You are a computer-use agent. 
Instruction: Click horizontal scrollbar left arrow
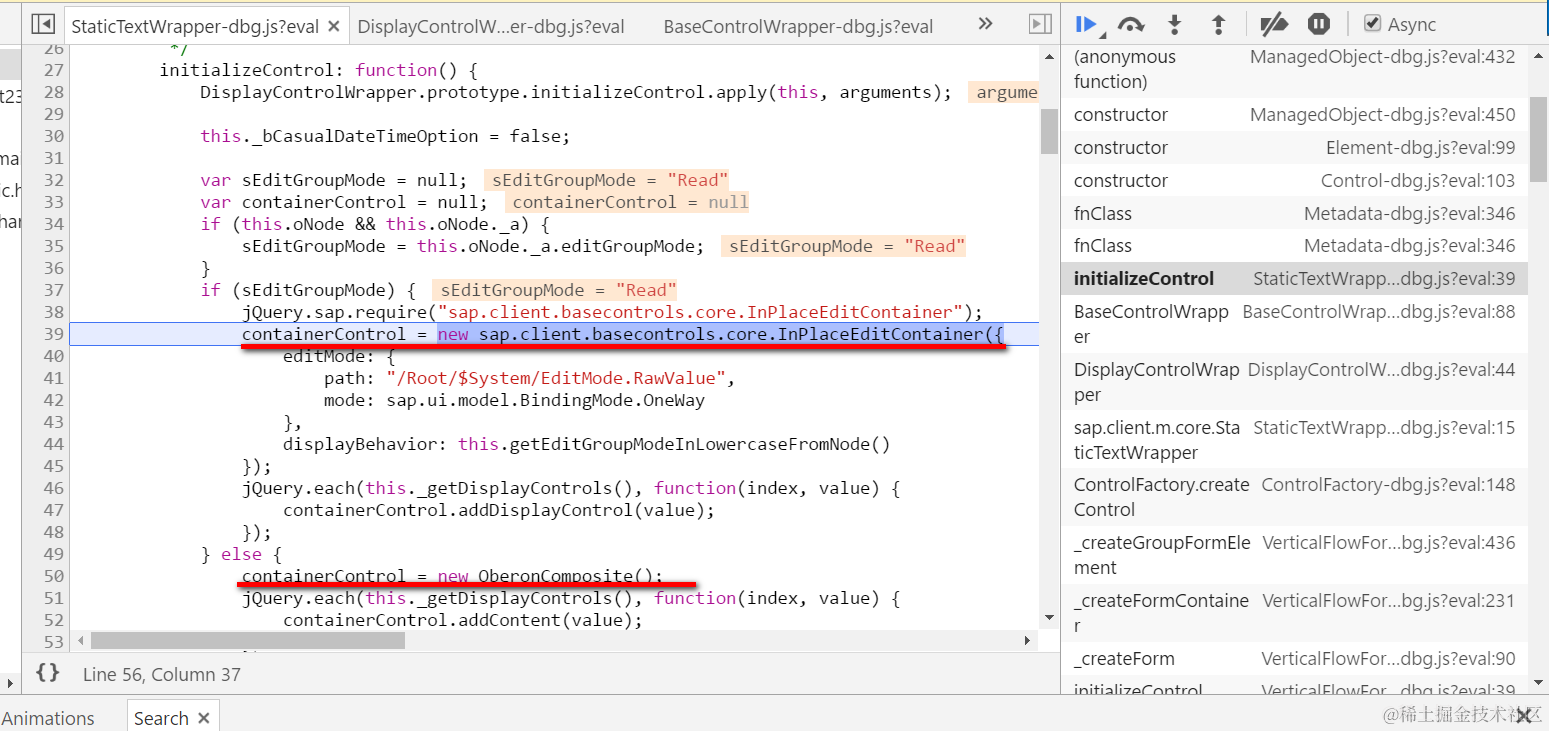(x=80, y=640)
